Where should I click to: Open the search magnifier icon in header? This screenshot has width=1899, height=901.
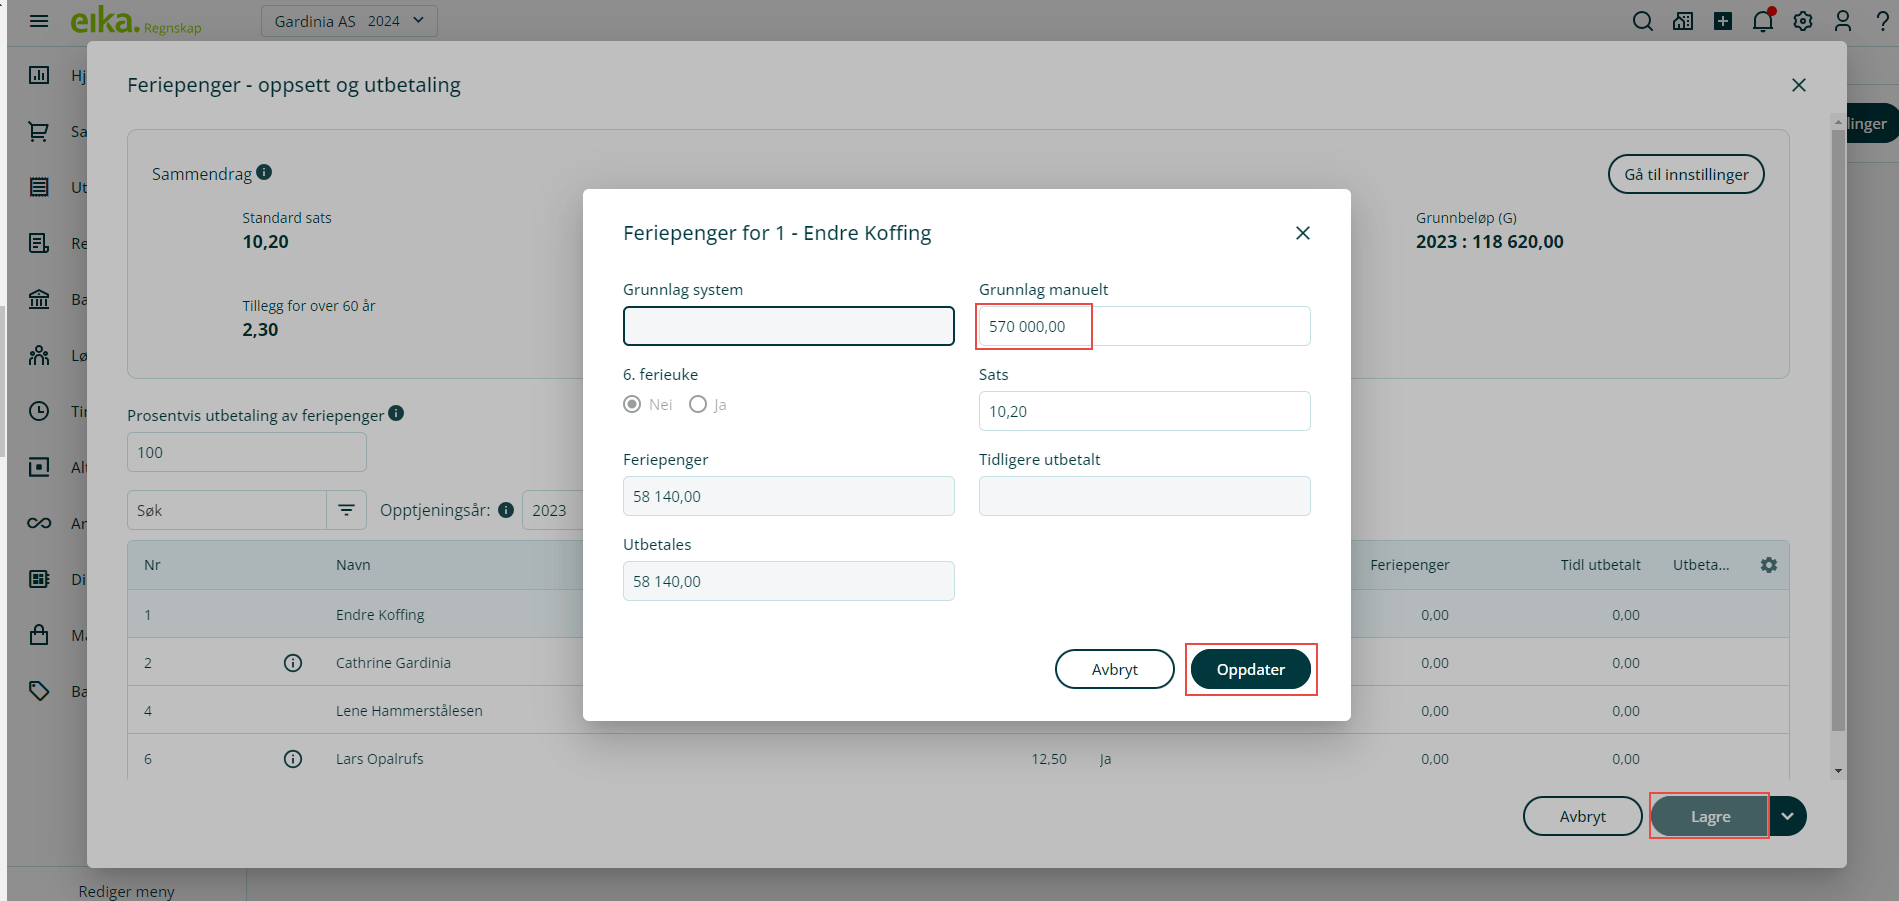coord(1642,21)
